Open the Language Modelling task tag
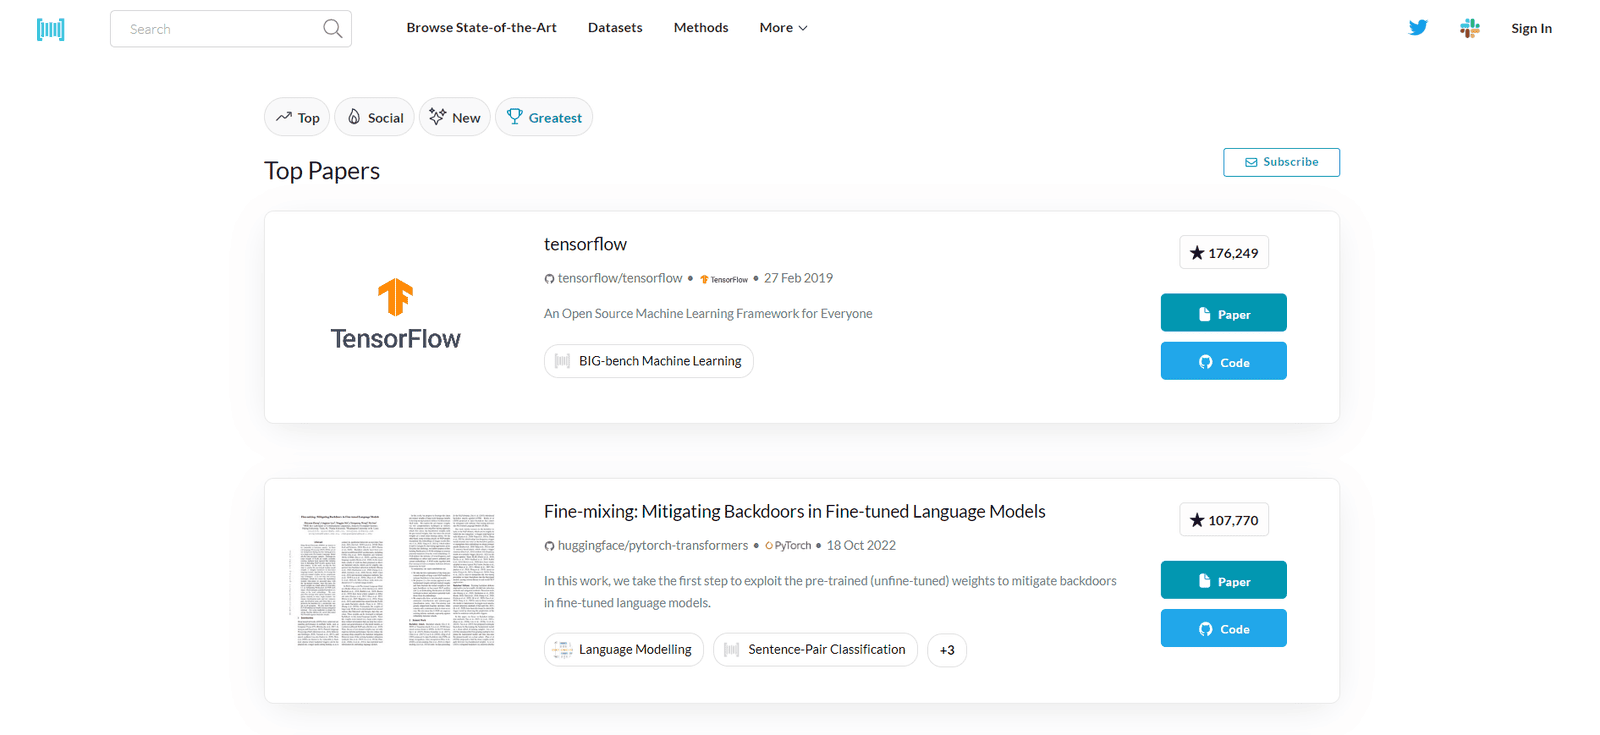 pos(624,650)
